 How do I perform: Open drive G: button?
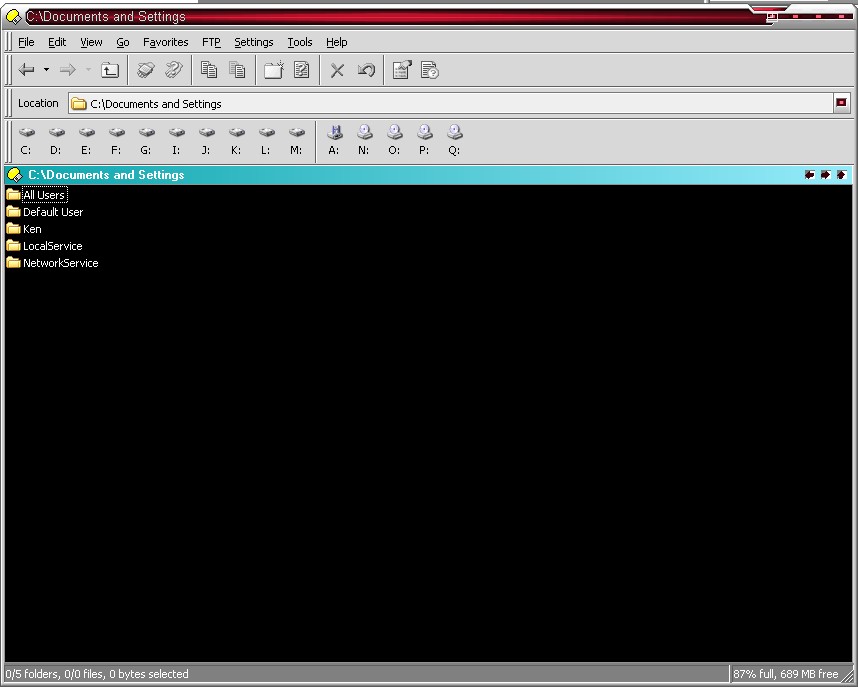(146, 141)
